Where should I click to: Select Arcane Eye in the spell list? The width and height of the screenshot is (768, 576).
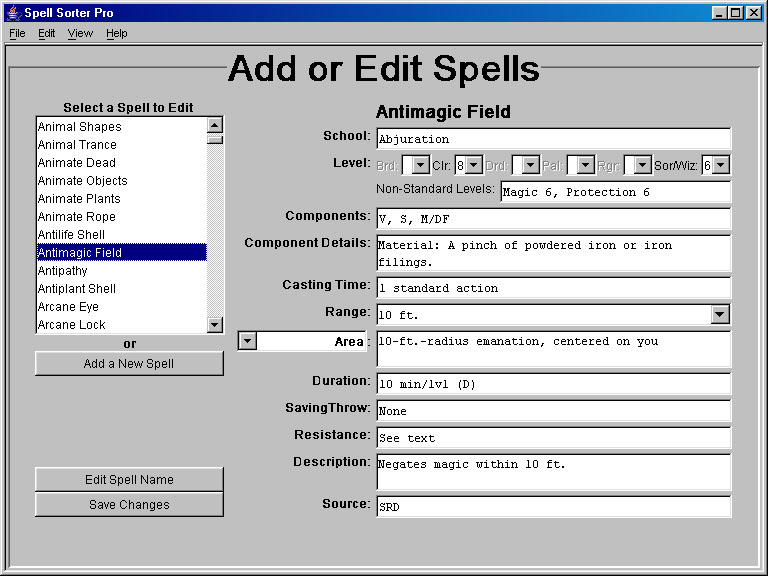point(121,307)
